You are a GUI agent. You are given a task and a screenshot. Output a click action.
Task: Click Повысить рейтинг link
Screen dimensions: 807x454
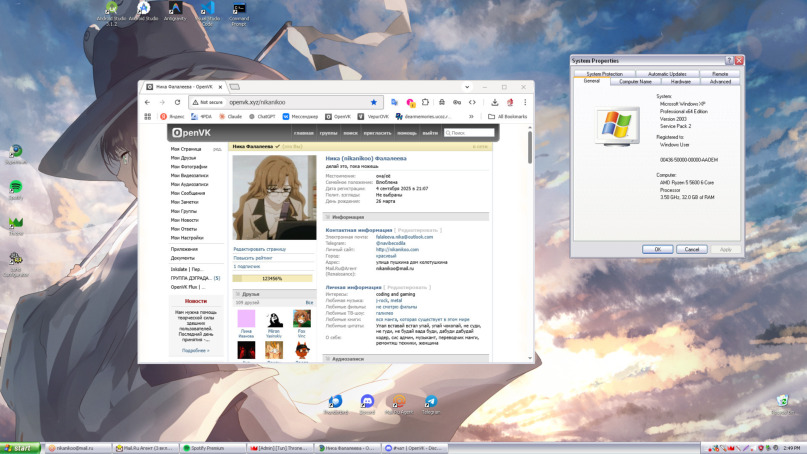point(253,258)
